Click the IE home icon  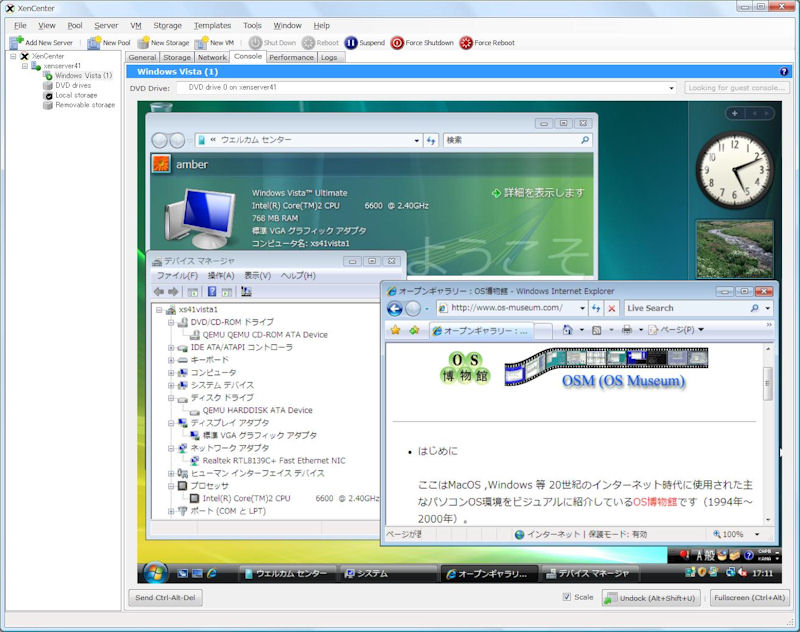(567, 330)
